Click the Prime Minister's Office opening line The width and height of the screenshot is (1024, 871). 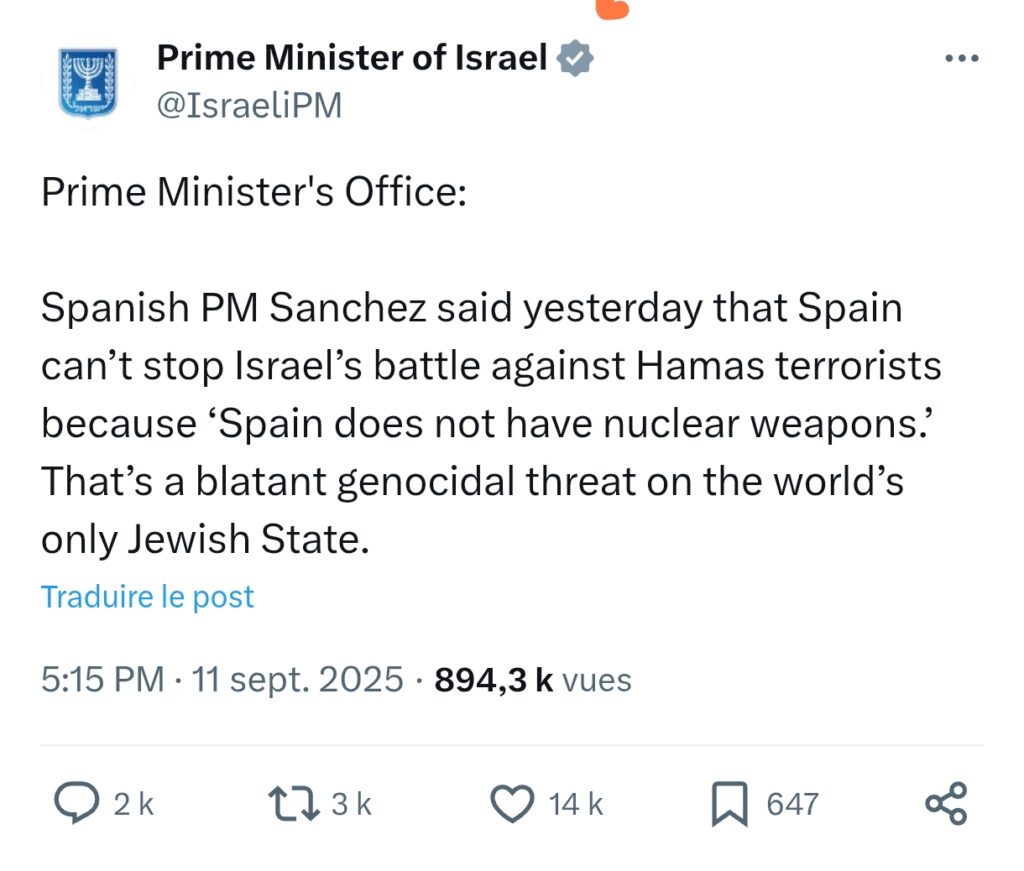(253, 193)
